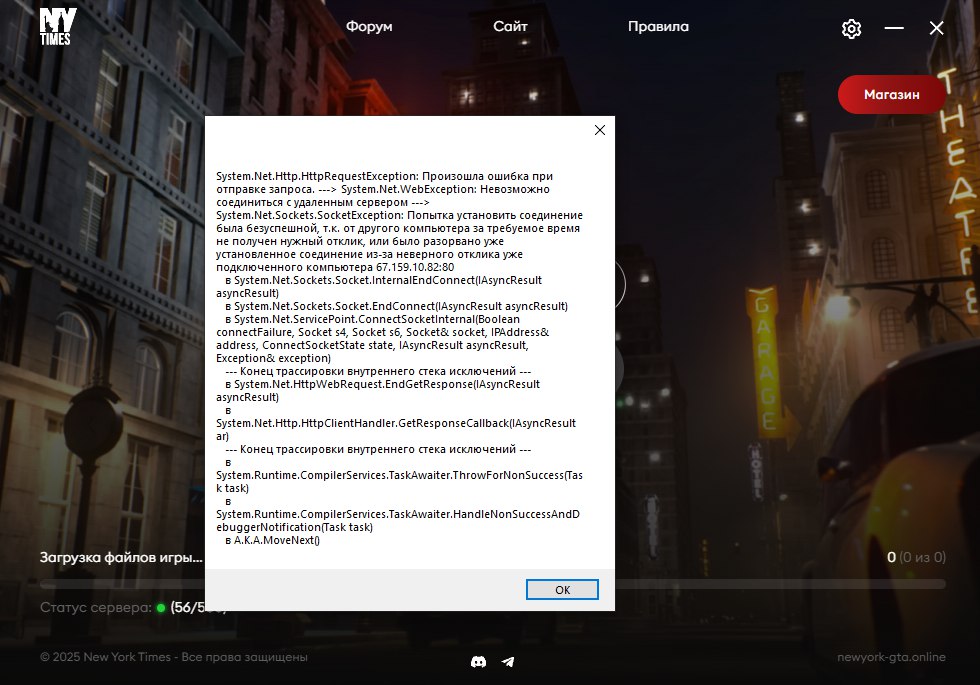The image size is (980, 685).
Task: Minimize the launcher window
Action: tap(894, 28)
